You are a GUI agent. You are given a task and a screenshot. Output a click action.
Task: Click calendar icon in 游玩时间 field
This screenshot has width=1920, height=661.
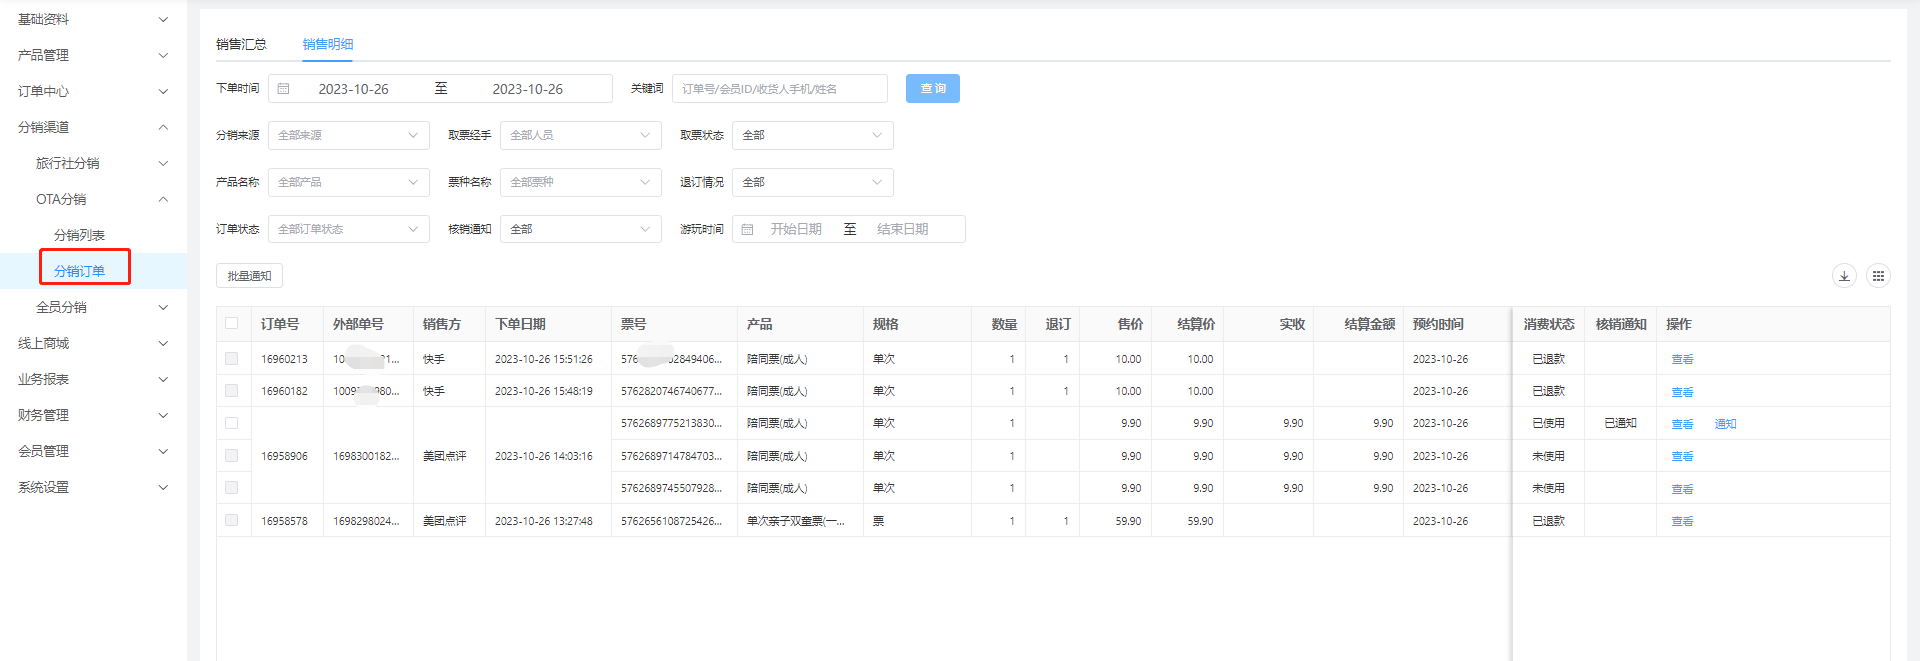(x=747, y=229)
